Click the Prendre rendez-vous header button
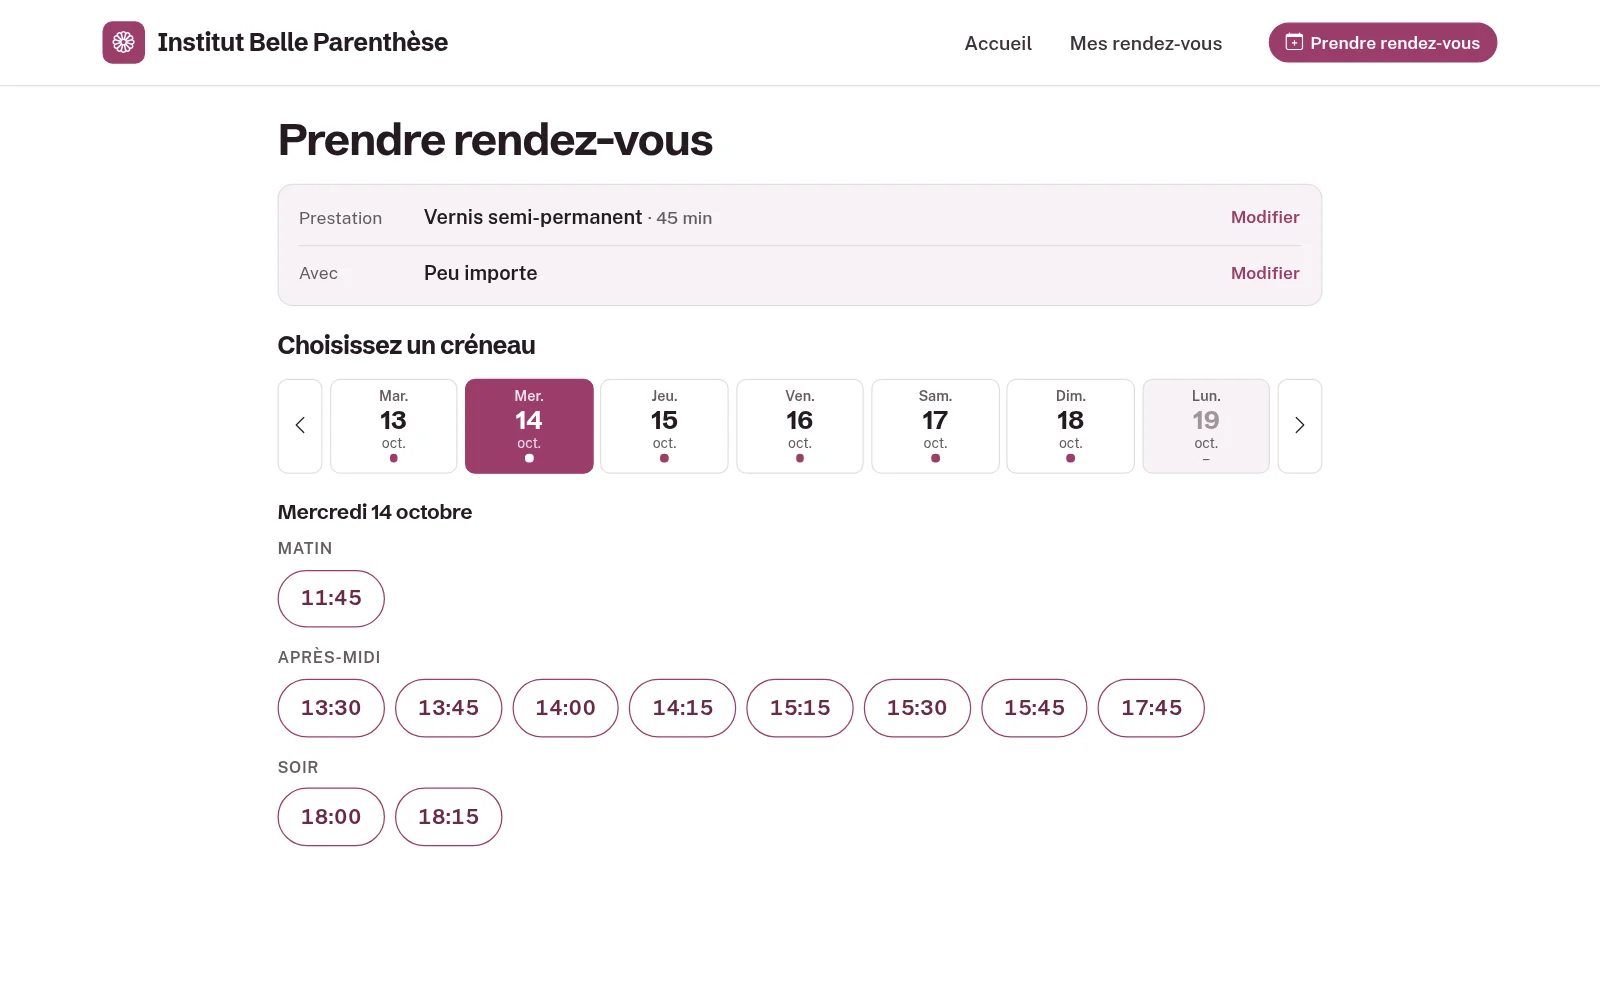Viewport: 1600px width, 1000px height. point(1383,43)
